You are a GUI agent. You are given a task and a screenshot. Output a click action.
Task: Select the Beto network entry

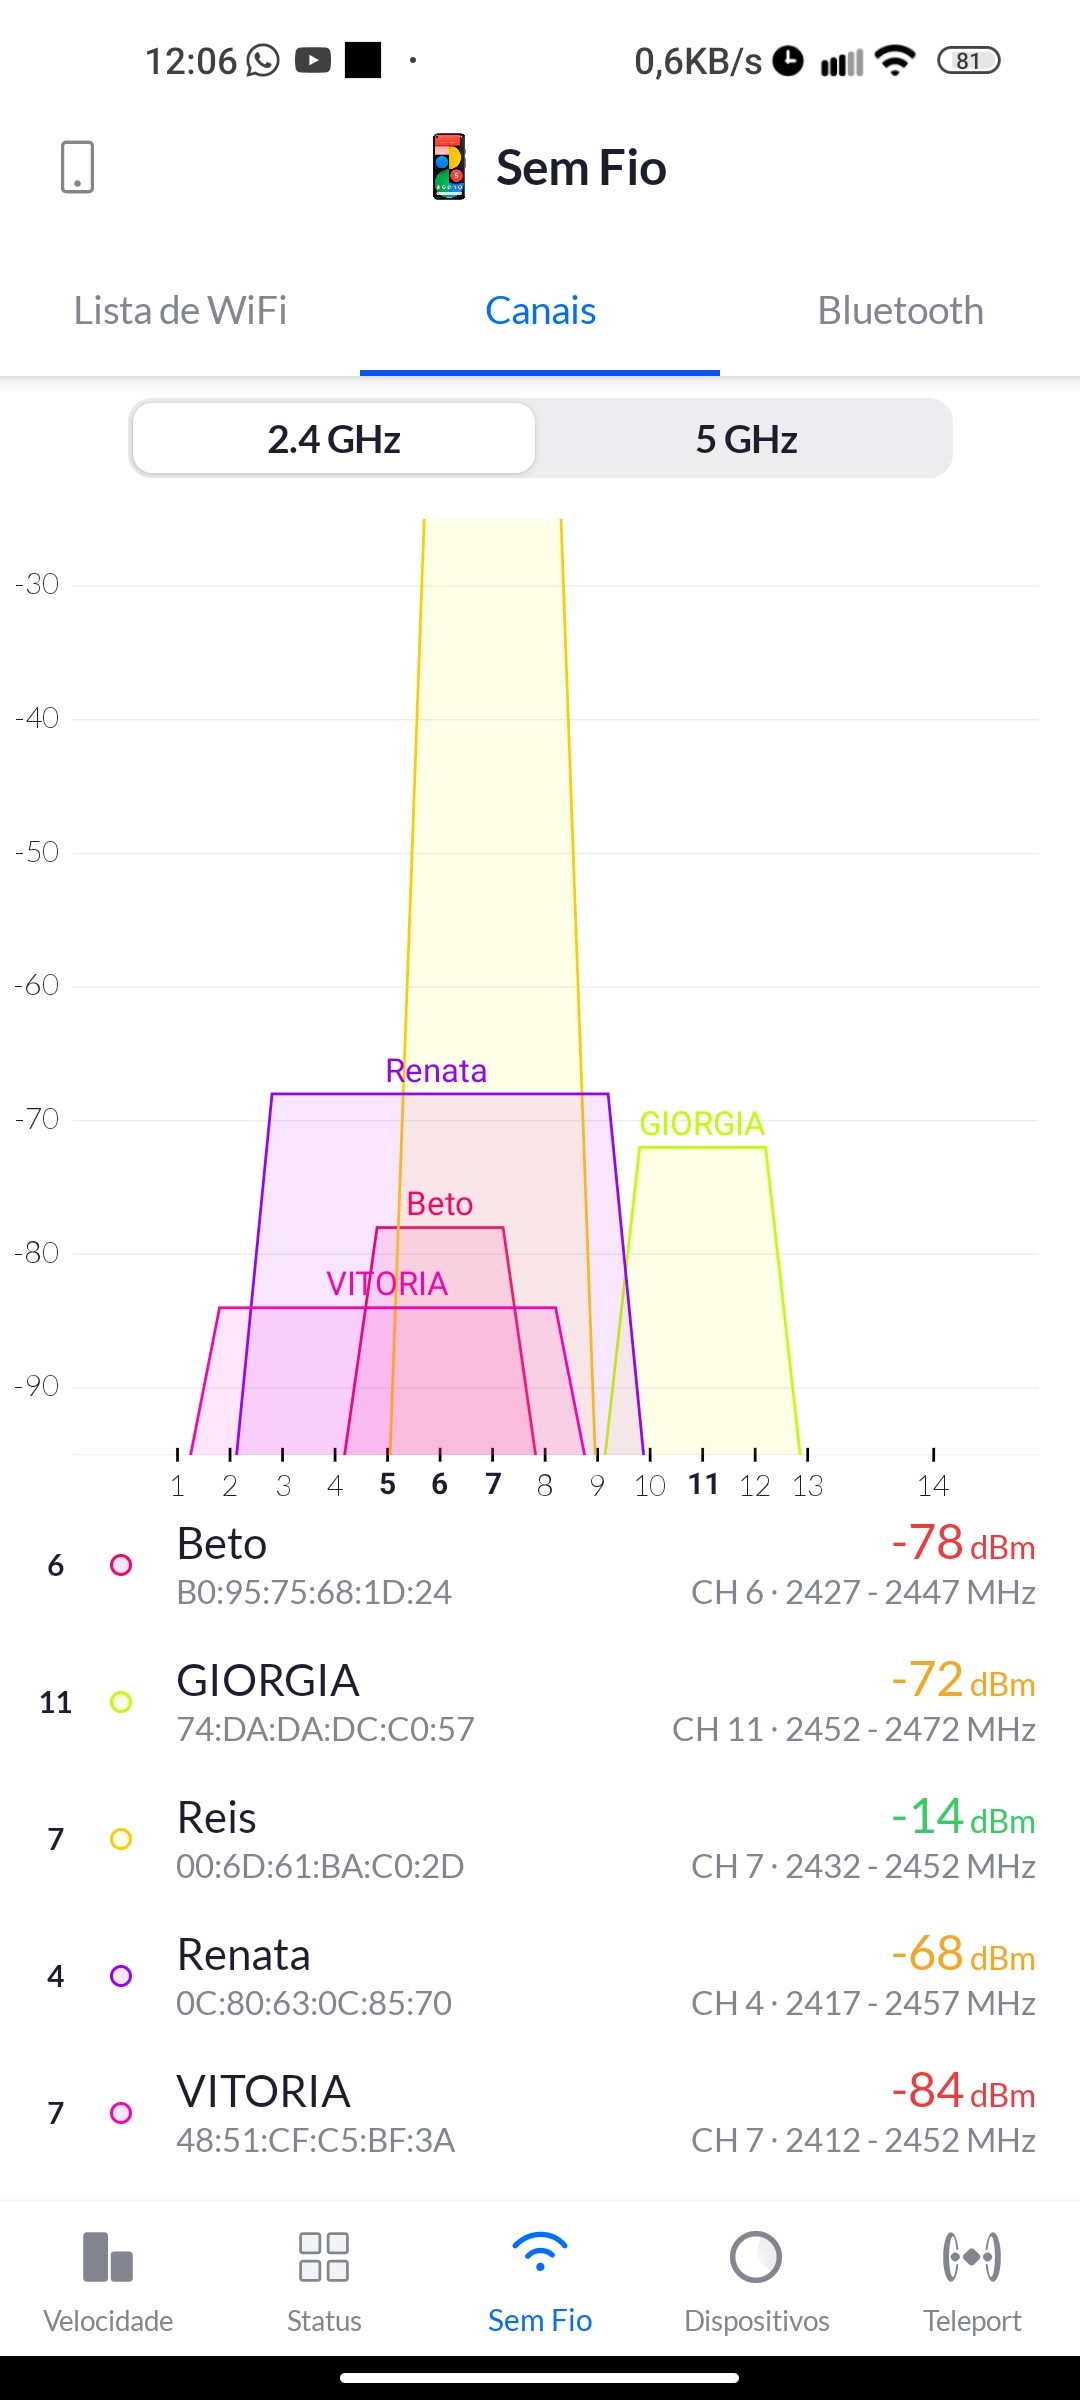(x=540, y=1565)
